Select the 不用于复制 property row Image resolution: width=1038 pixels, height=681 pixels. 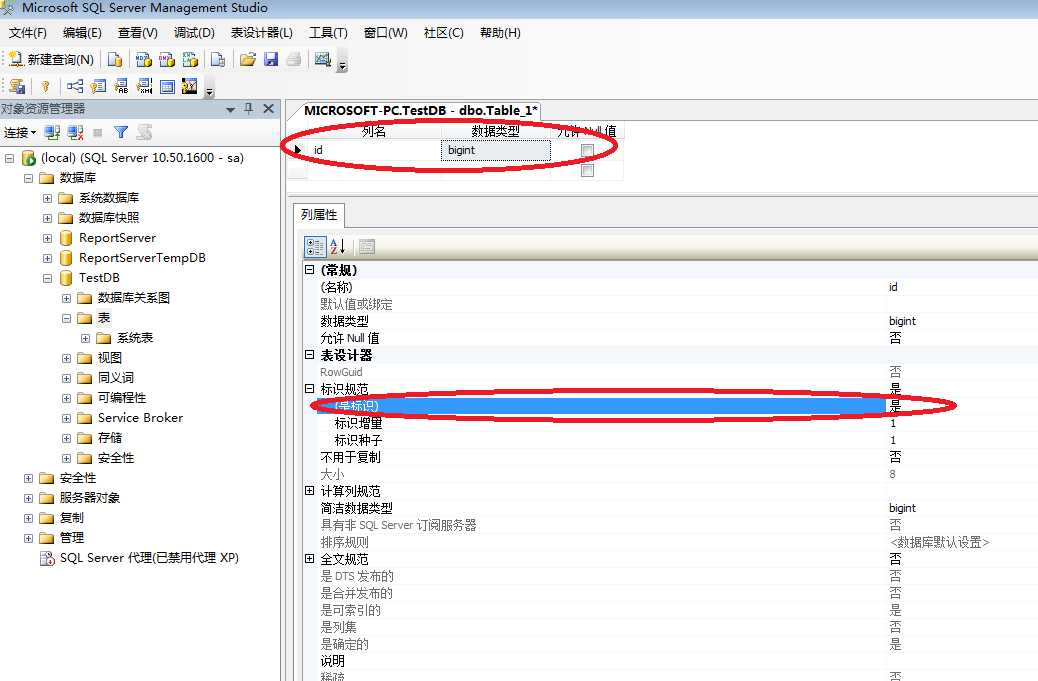tap(677, 457)
